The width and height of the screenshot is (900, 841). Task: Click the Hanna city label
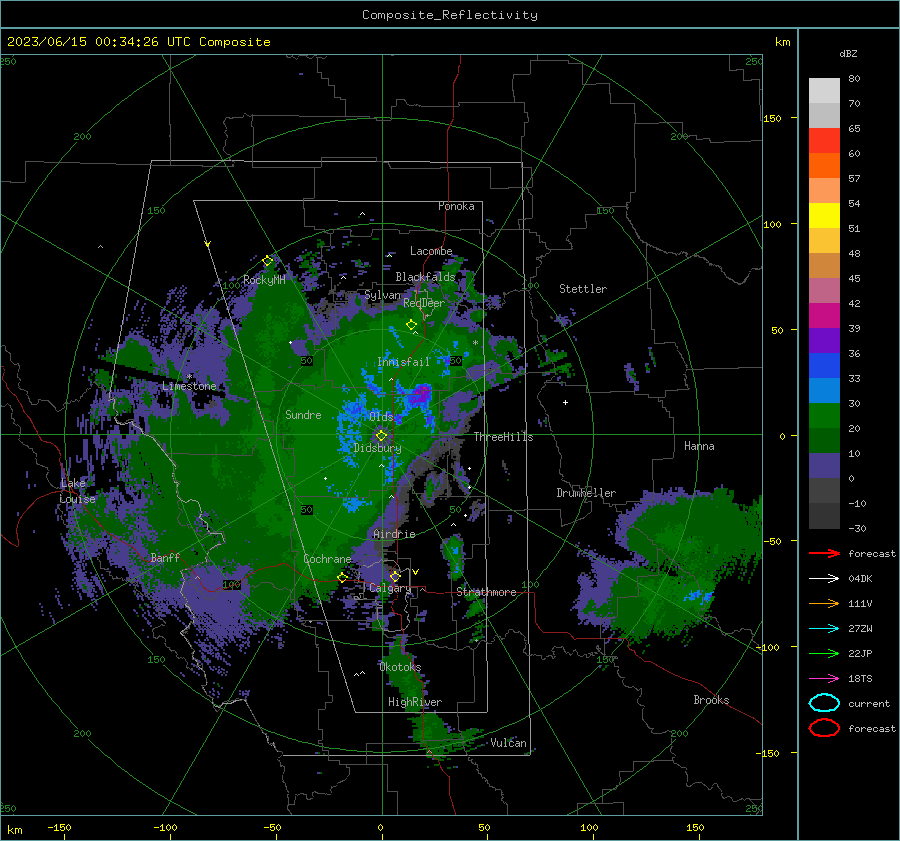click(x=699, y=446)
